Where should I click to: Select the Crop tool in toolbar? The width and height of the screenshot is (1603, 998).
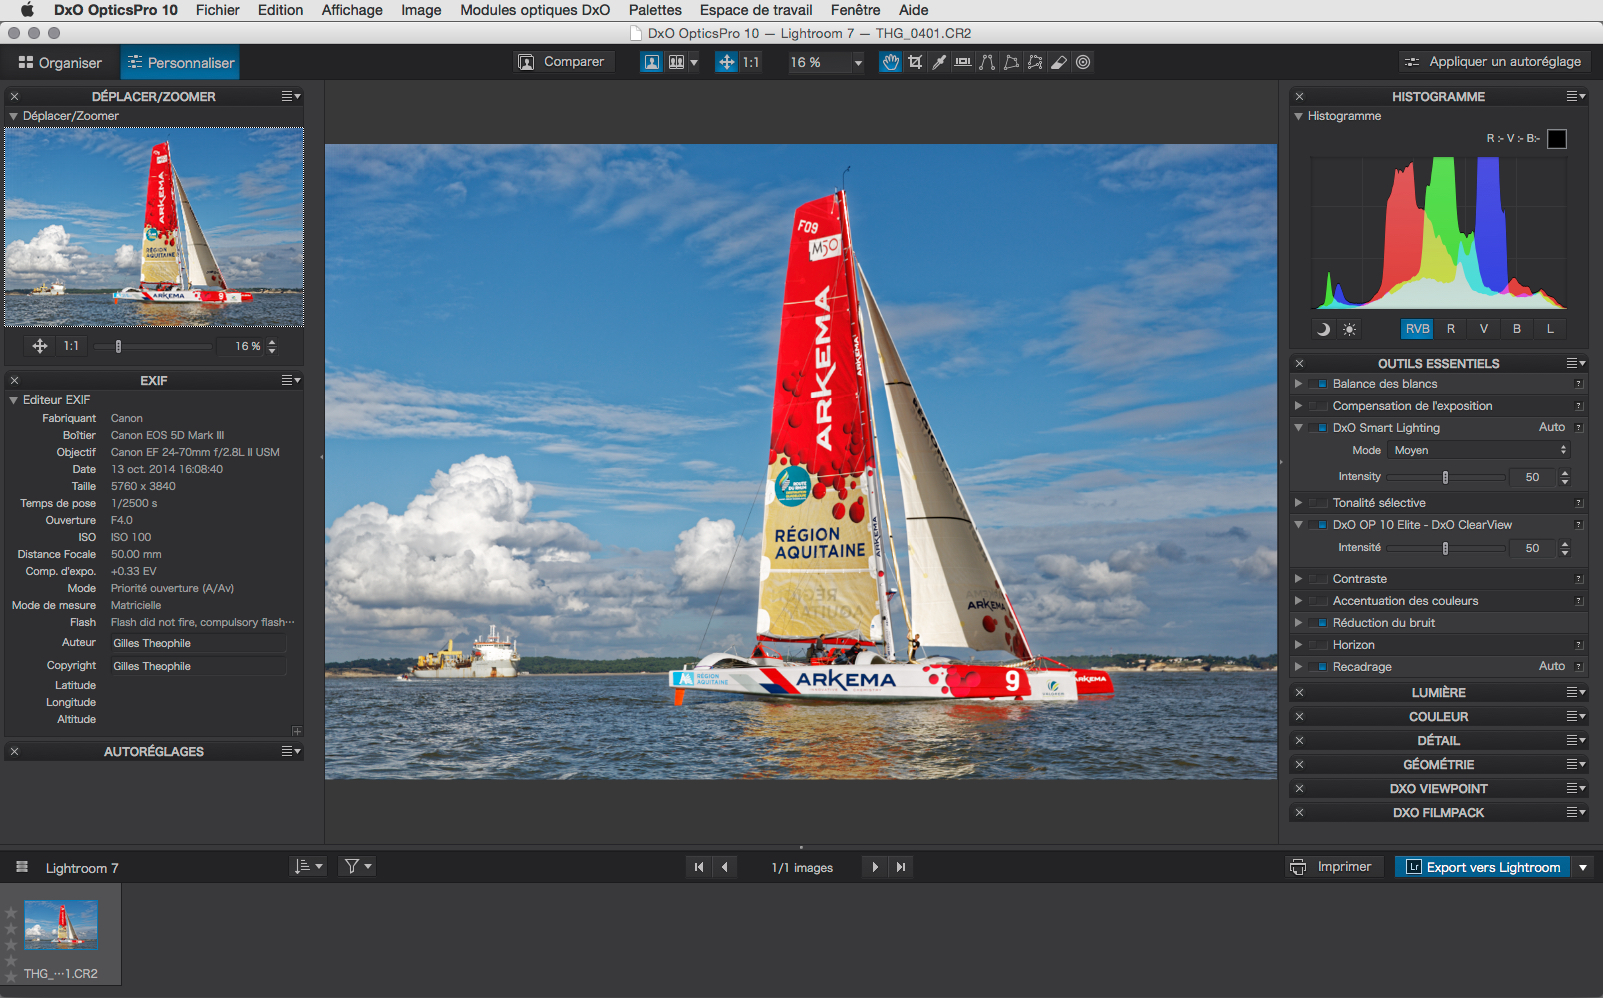(915, 62)
